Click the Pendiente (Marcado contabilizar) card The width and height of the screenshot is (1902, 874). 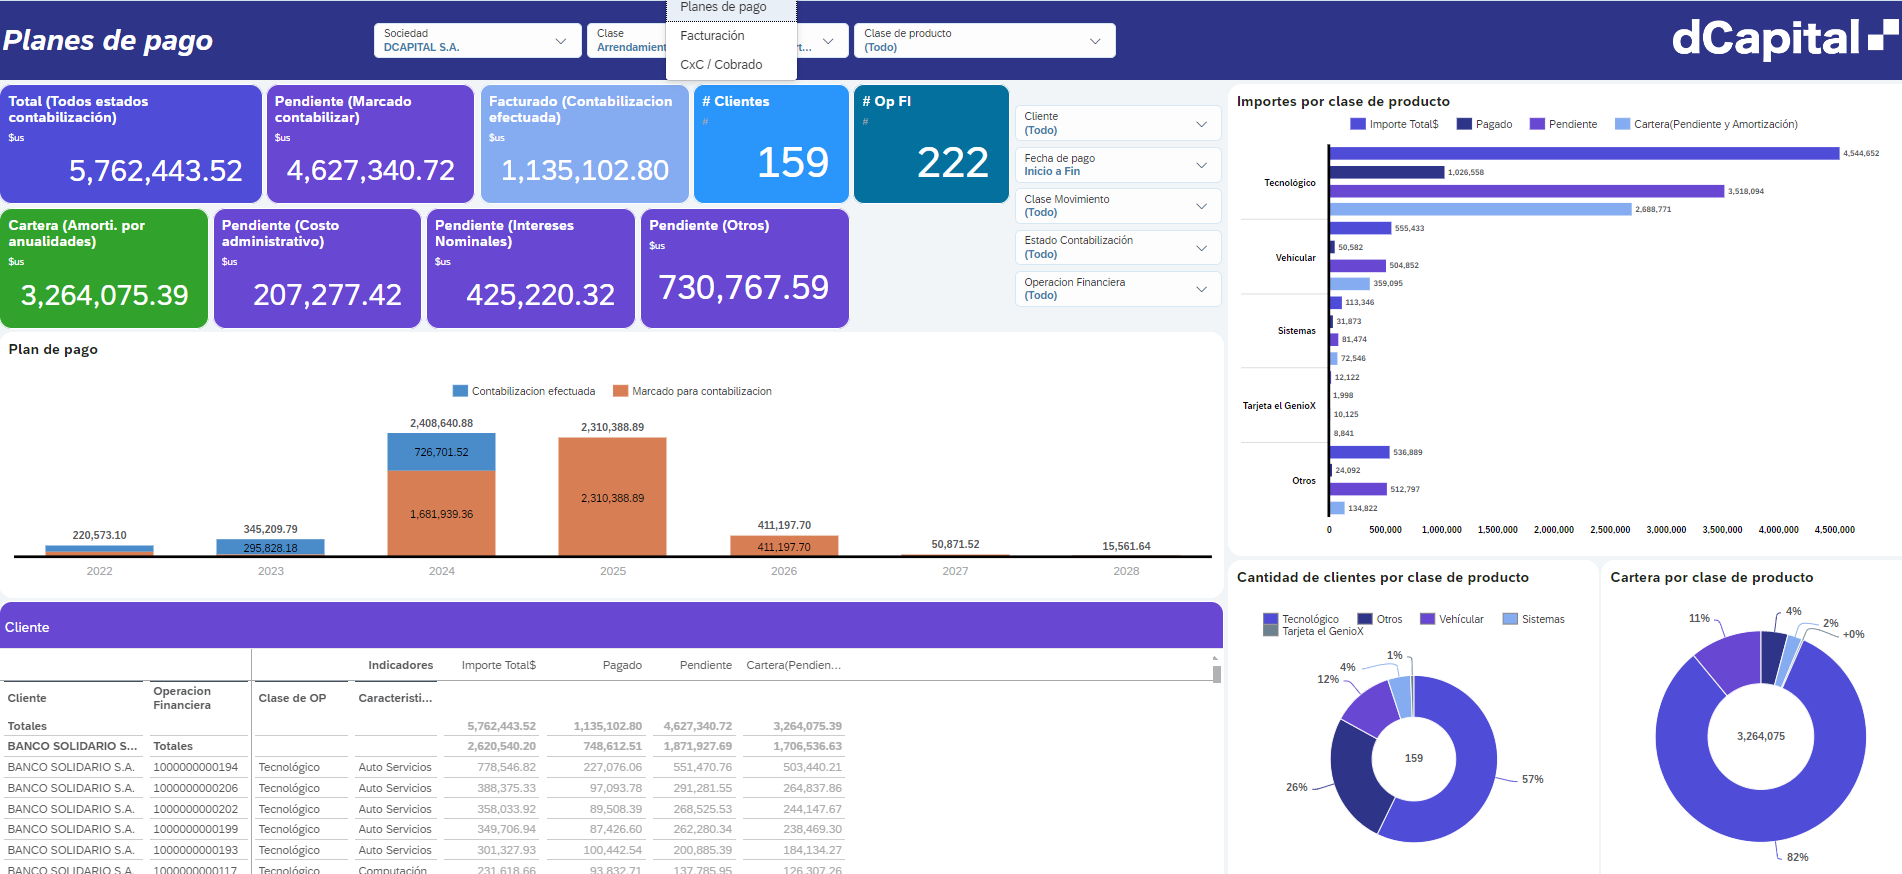(x=370, y=144)
